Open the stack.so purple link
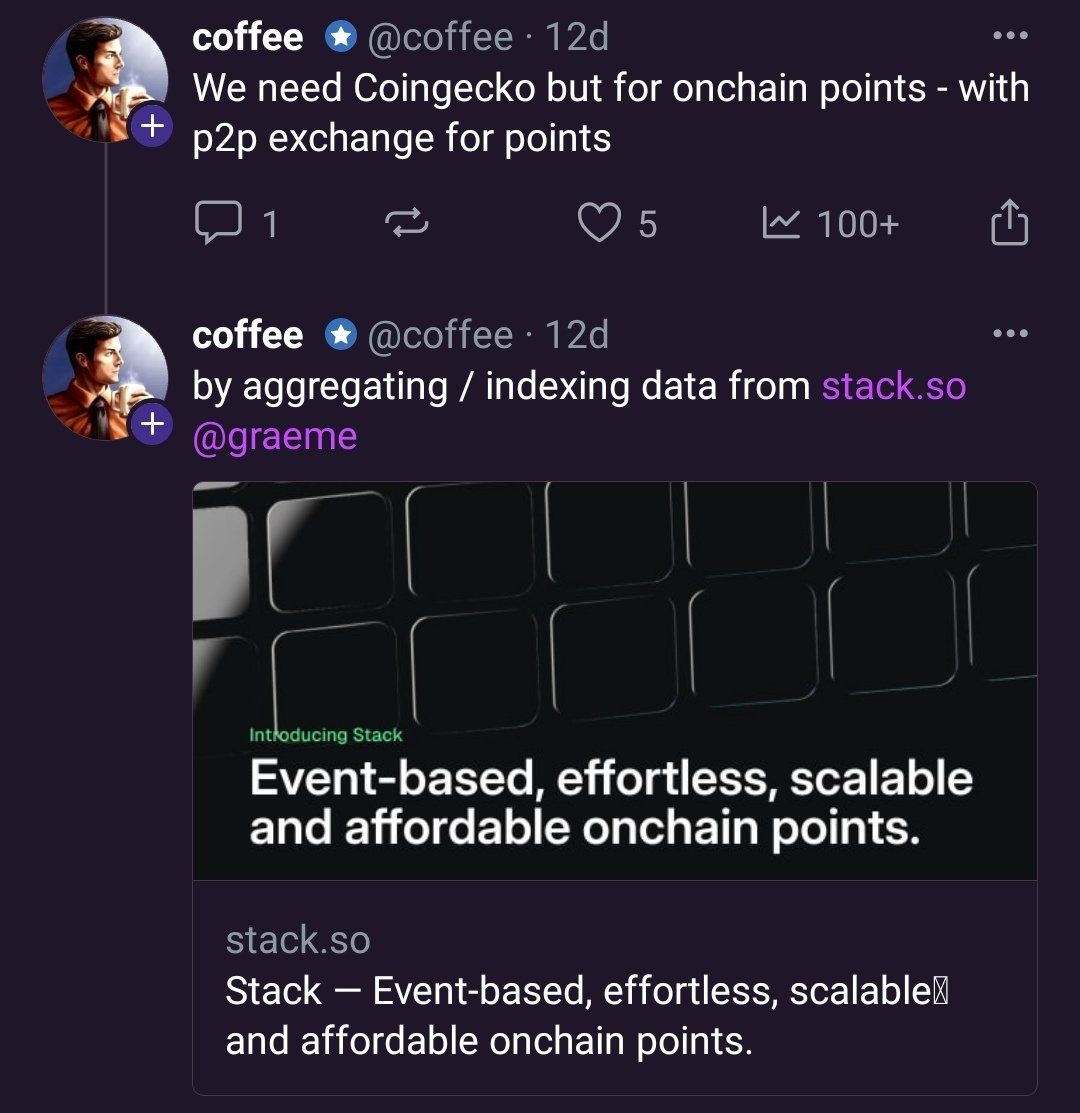 pos(894,386)
